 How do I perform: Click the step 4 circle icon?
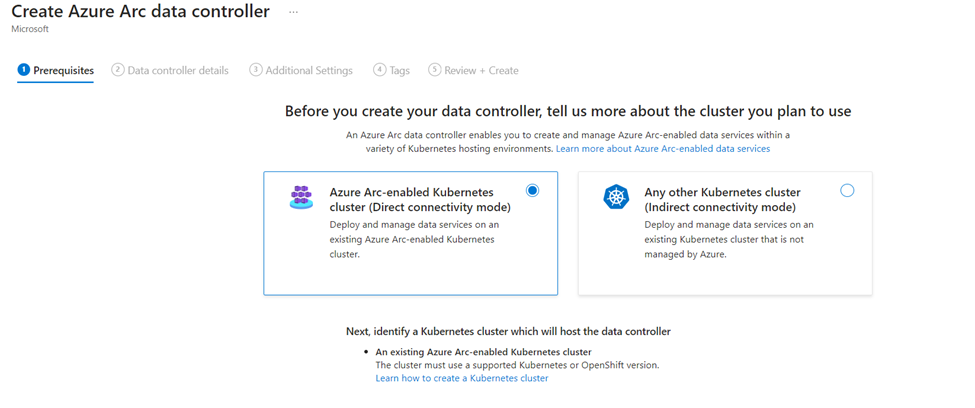point(379,70)
